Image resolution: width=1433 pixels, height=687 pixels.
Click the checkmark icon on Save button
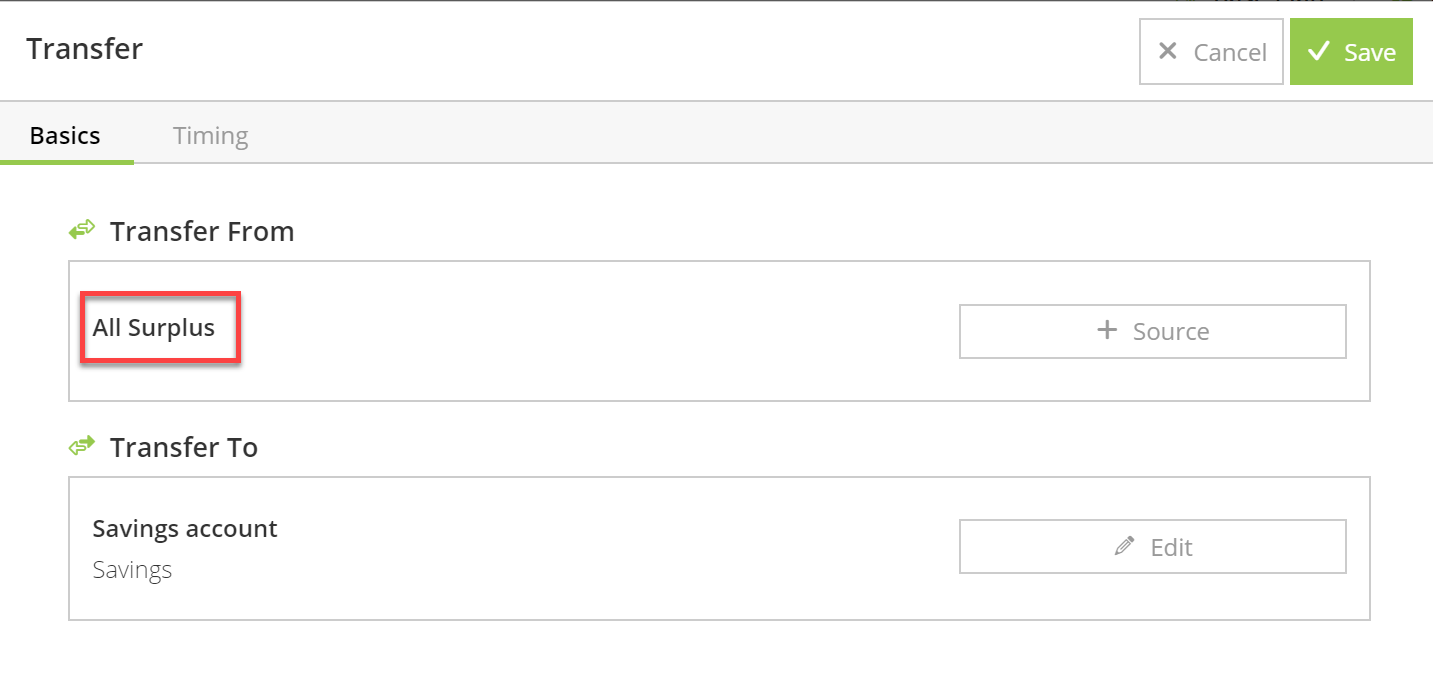click(x=1319, y=51)
